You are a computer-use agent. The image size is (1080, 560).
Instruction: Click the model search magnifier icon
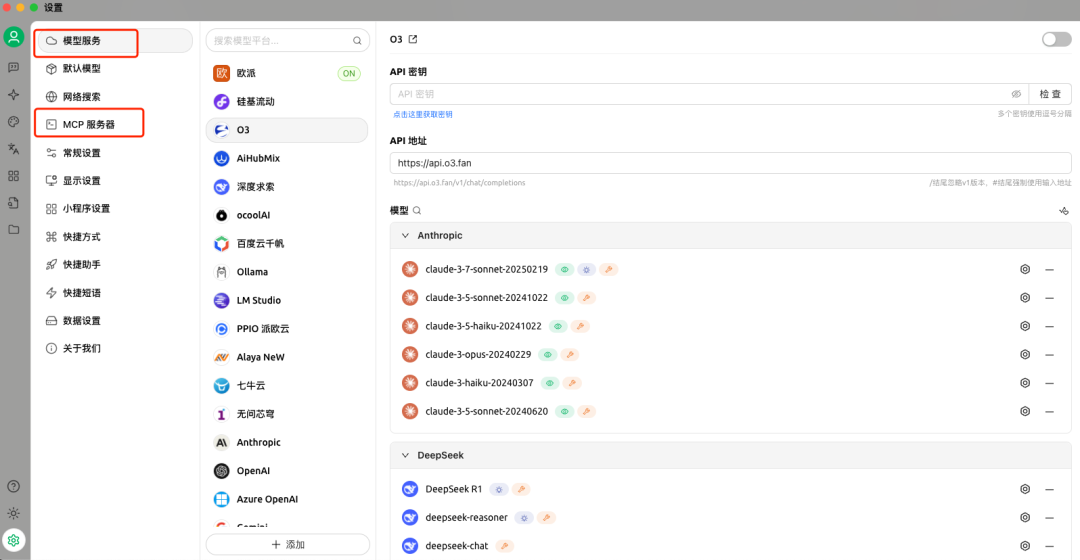[x=417, y=211]
